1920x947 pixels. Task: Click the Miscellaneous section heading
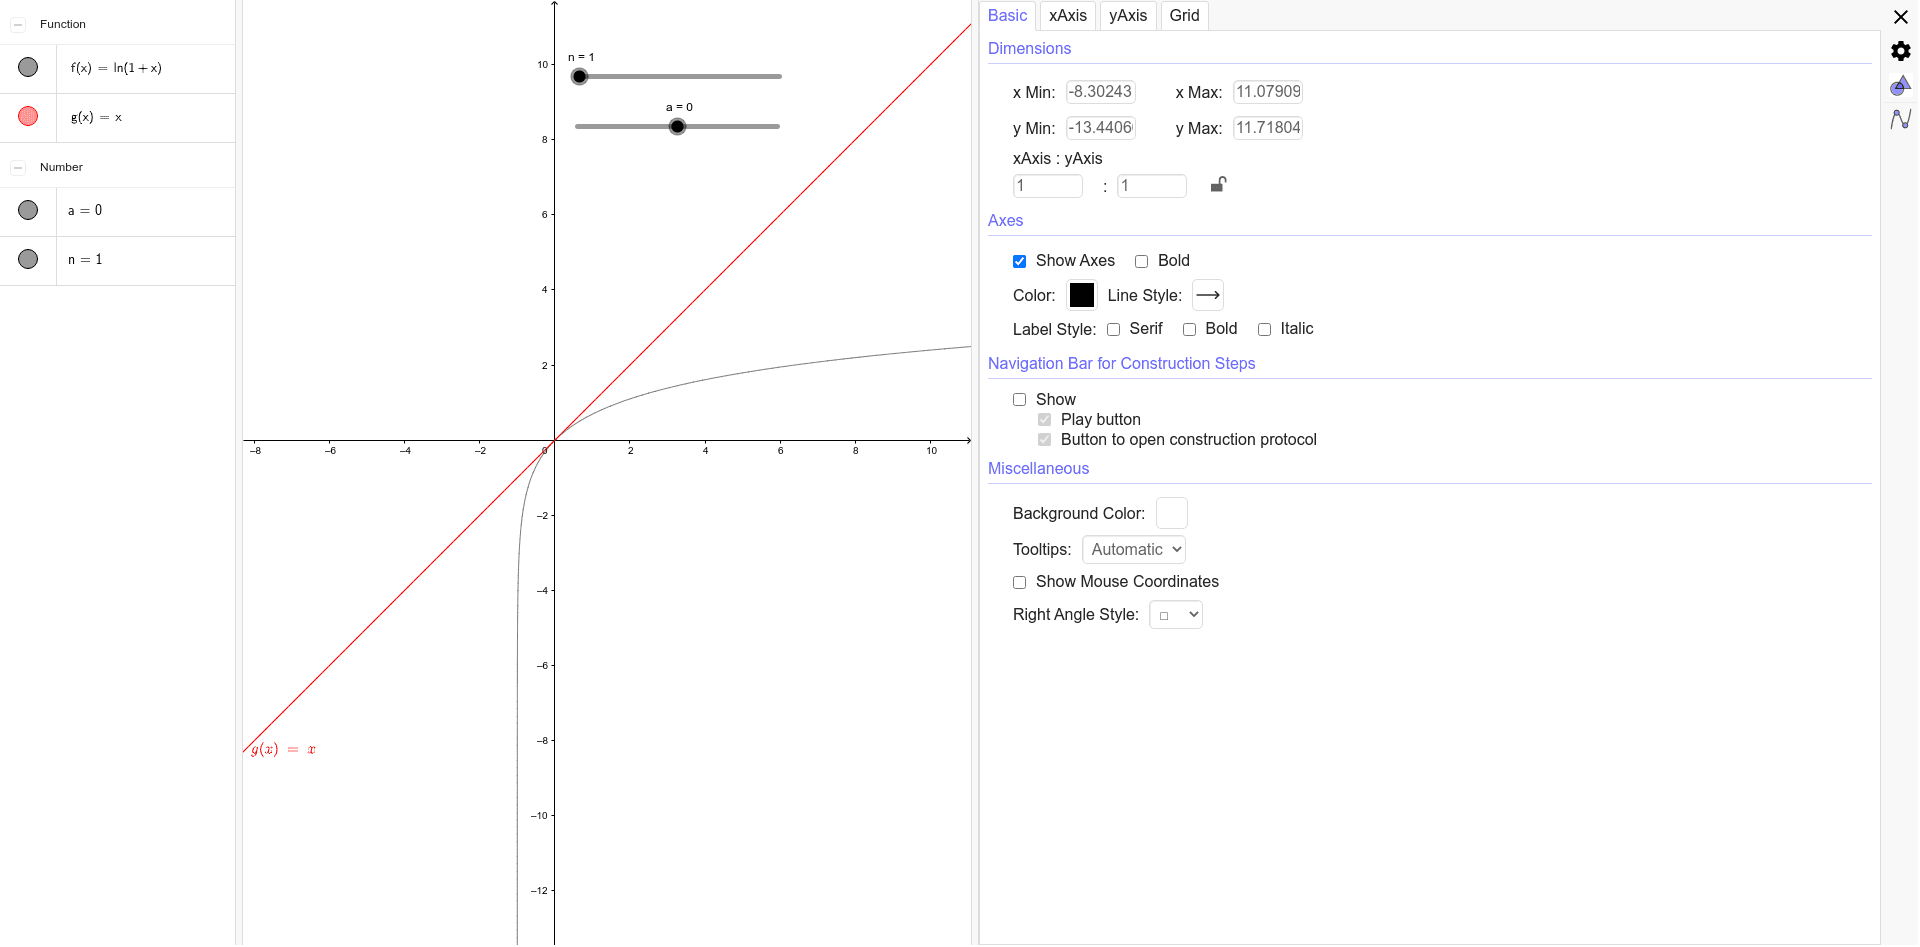1038,468
